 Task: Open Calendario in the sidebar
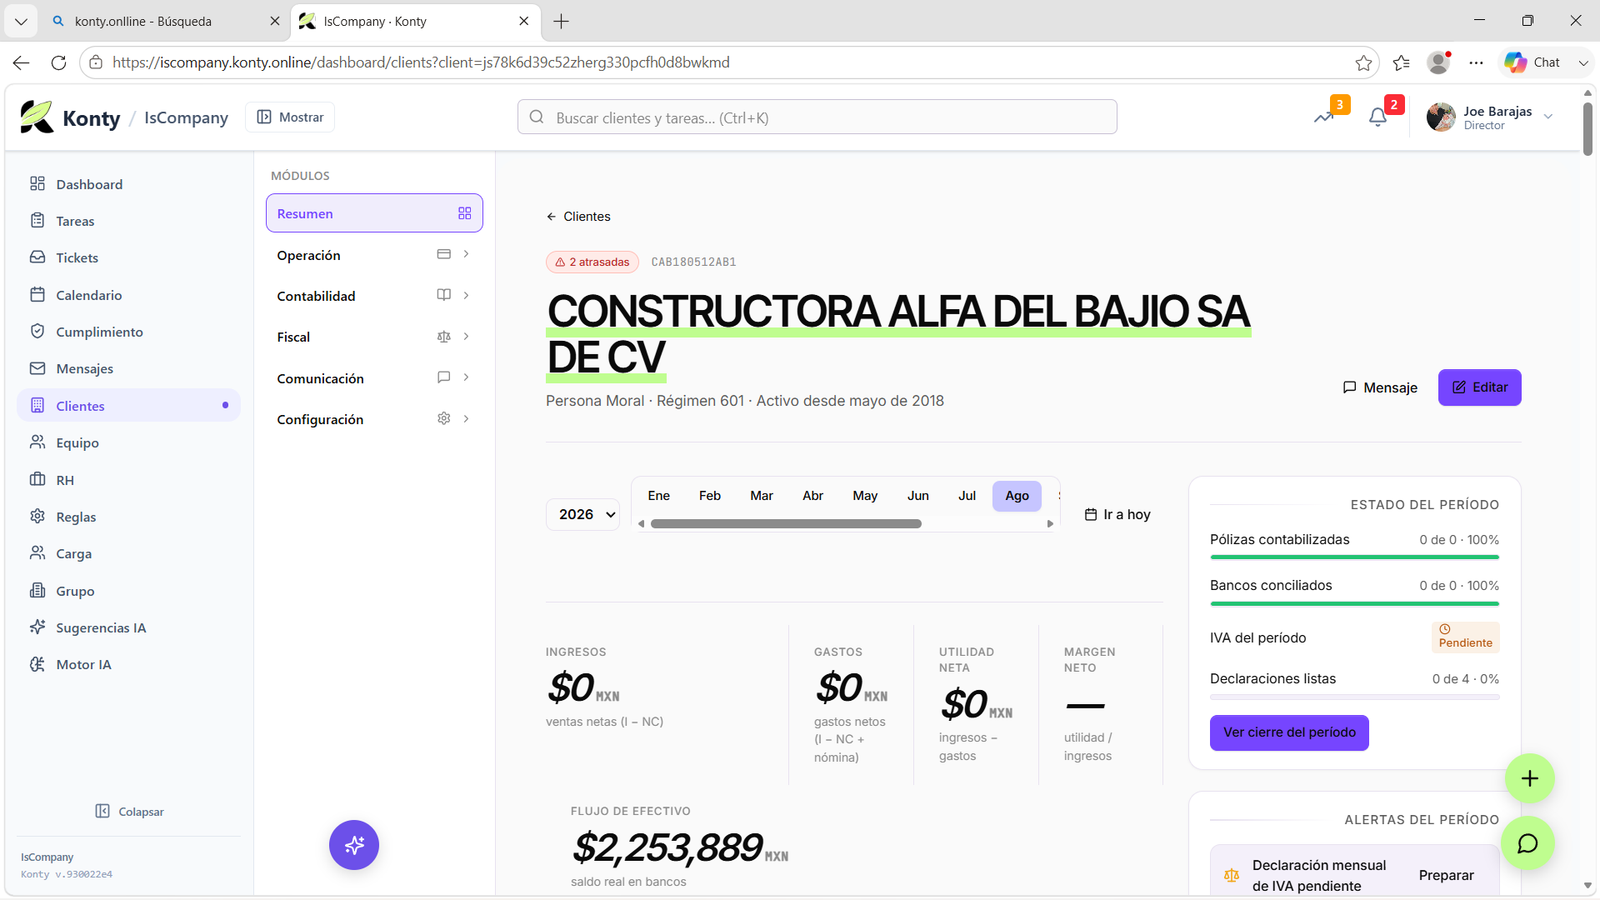pos(89,295)
